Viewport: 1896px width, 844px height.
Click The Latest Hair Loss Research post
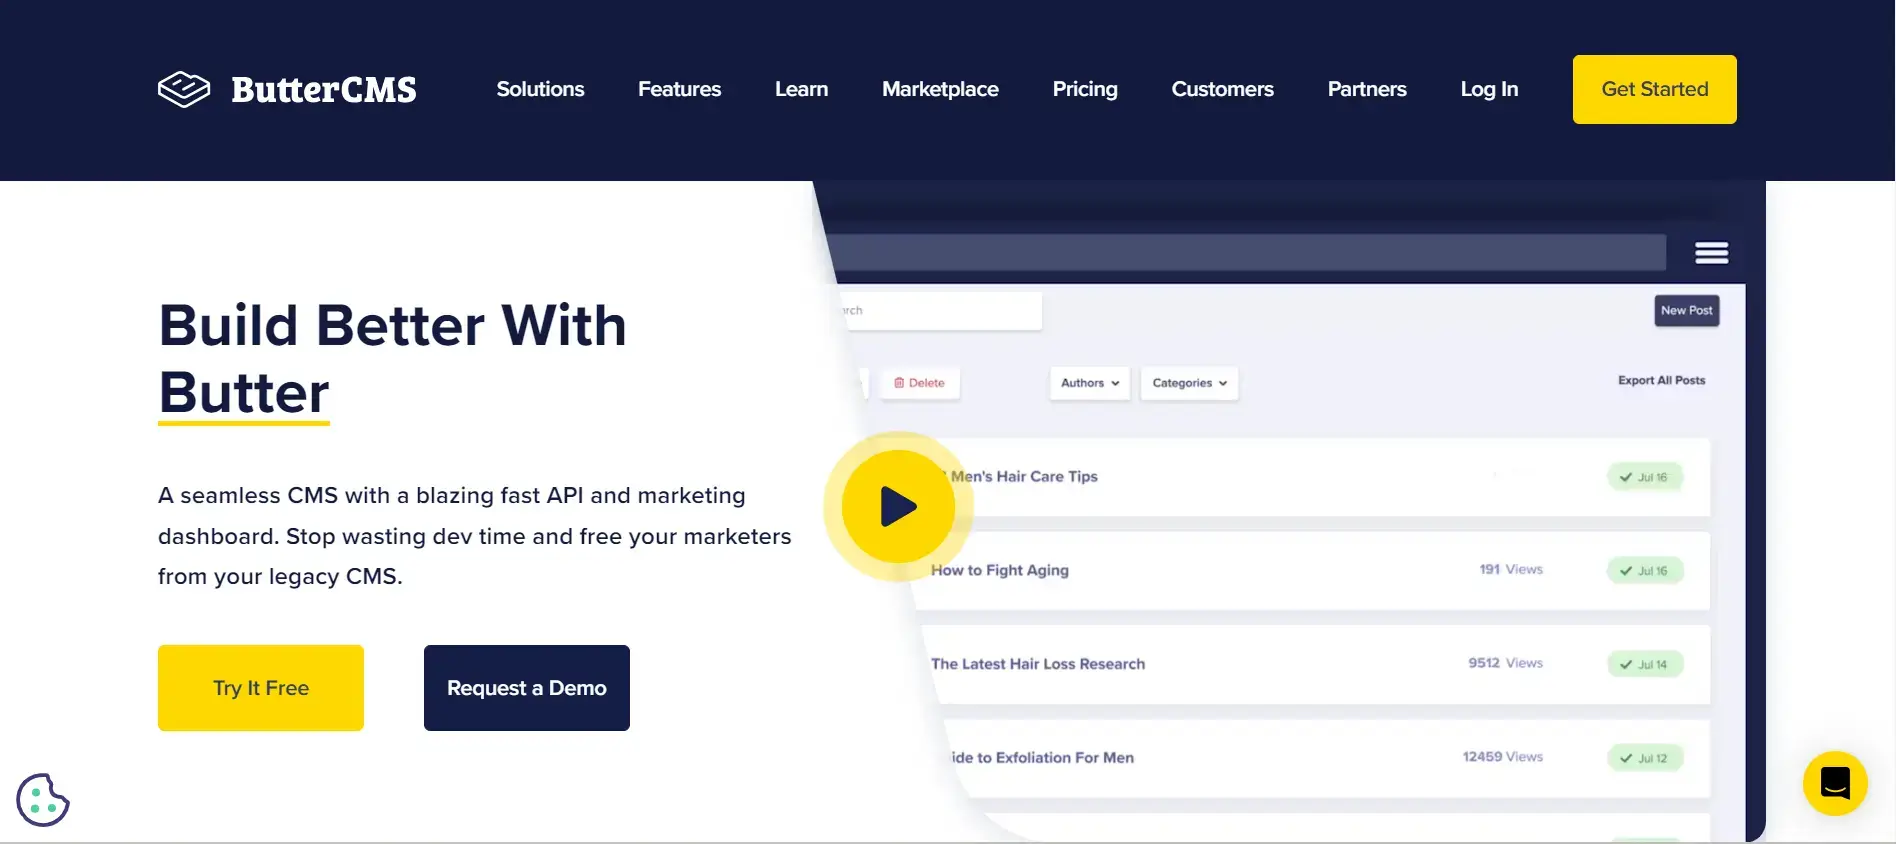click(x=1038, y=664)
